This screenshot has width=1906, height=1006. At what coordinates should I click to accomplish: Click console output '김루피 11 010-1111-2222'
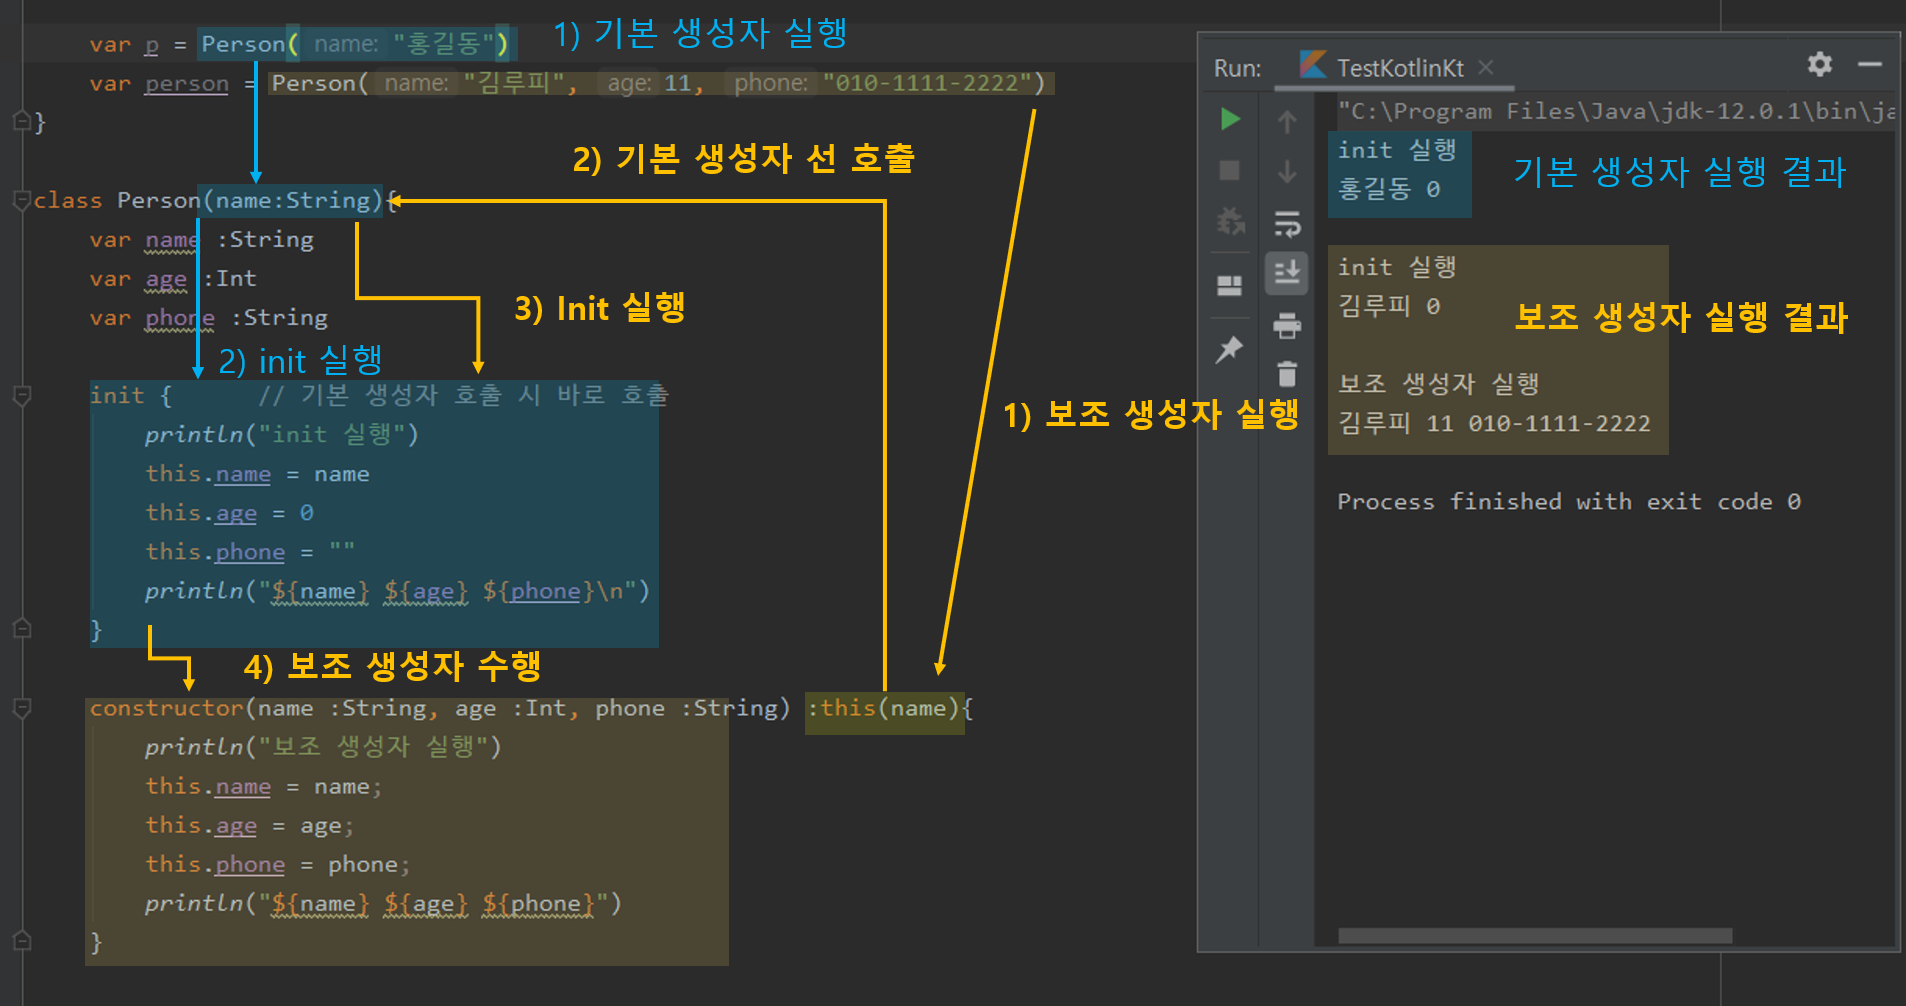1494,424
